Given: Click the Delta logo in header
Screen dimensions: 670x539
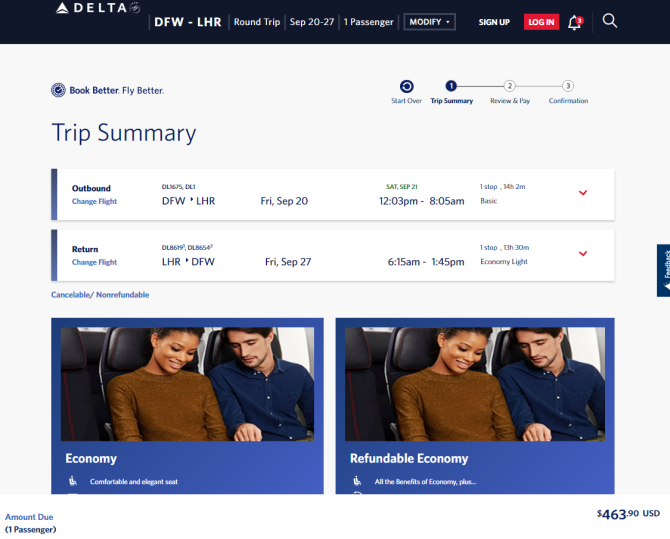Looking at the screenshot, I should pos(98,8).
